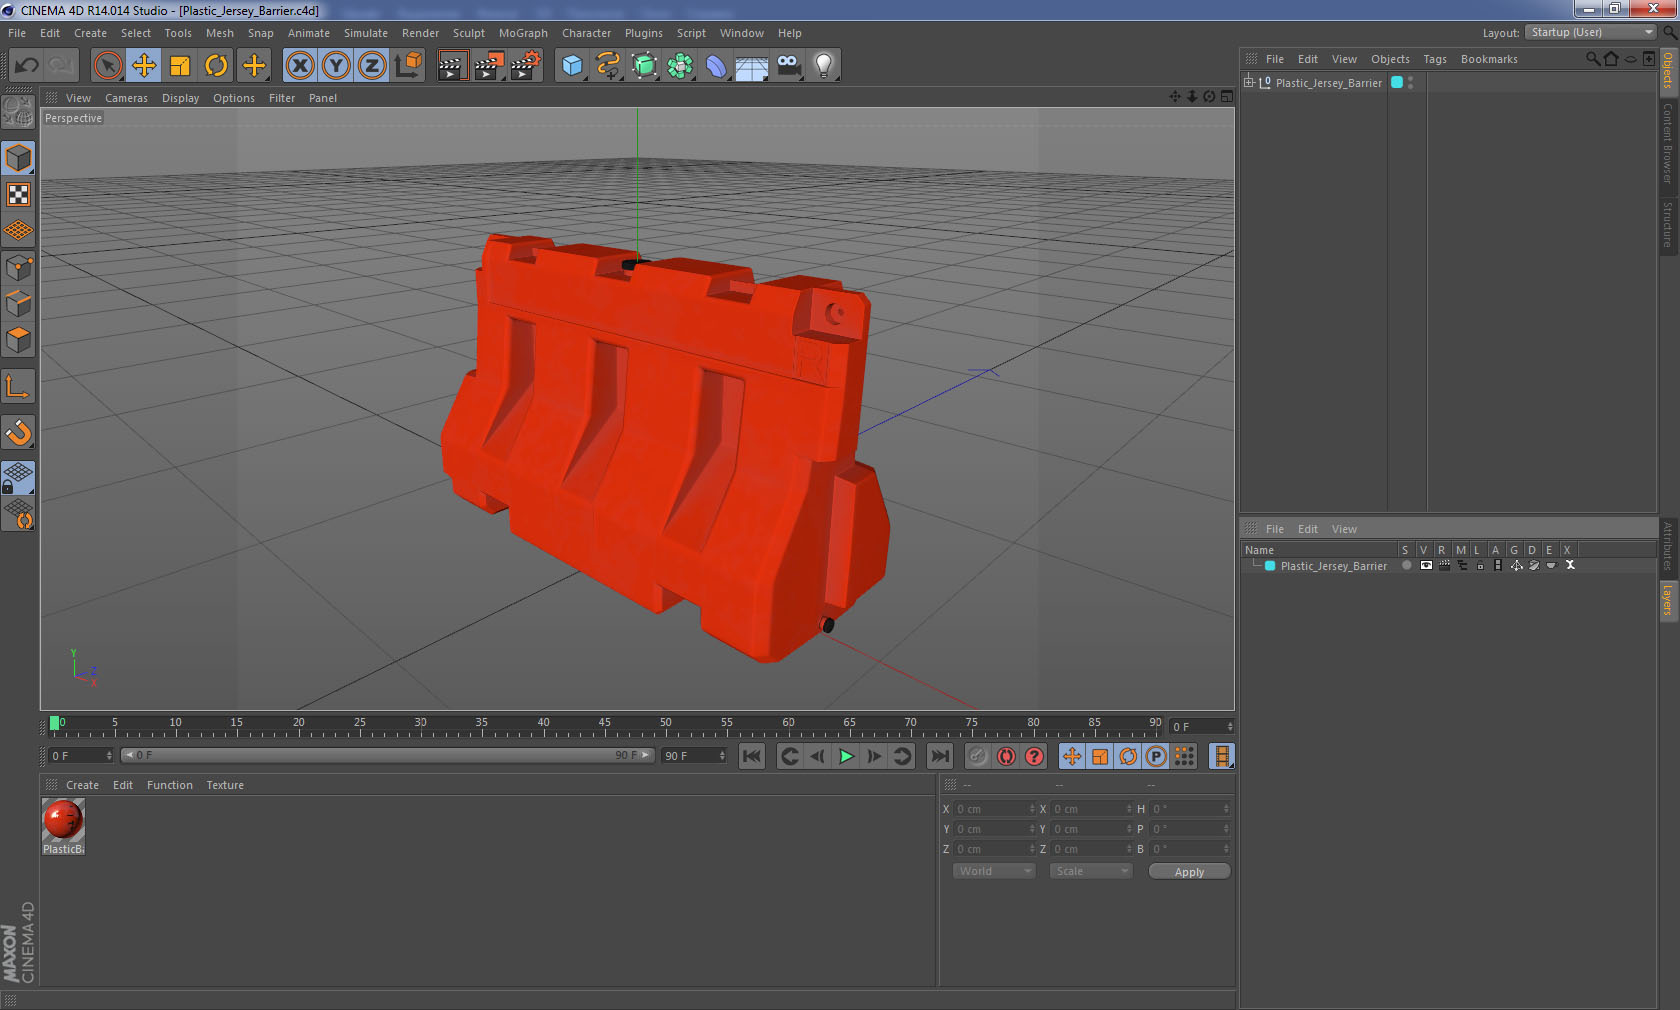Open the deformer objects icon
The width and height of the screenshot is (1680, 1010).
[x=716, y=66]
